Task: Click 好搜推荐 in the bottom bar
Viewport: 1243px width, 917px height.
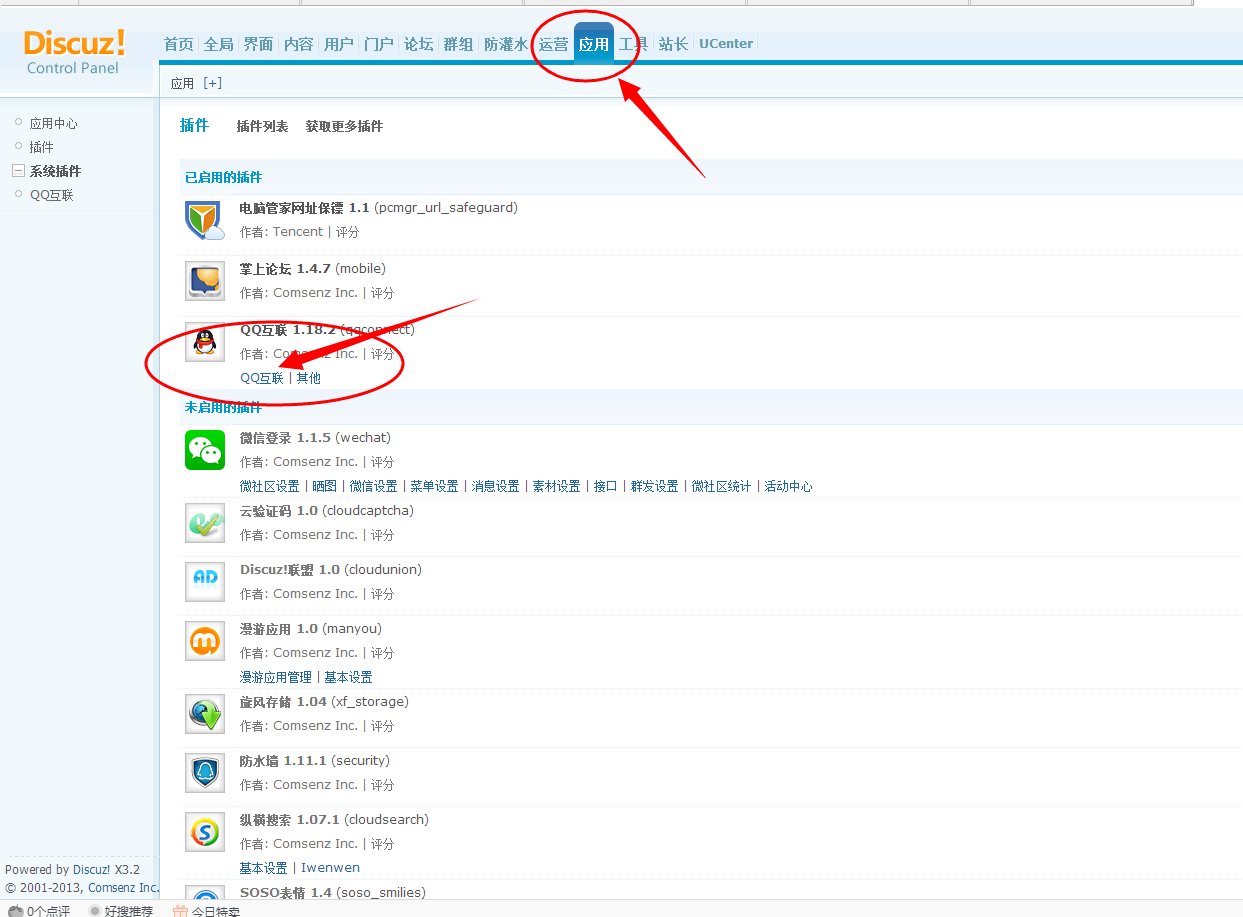Action: pyautogui.click(x=129, y=911)
